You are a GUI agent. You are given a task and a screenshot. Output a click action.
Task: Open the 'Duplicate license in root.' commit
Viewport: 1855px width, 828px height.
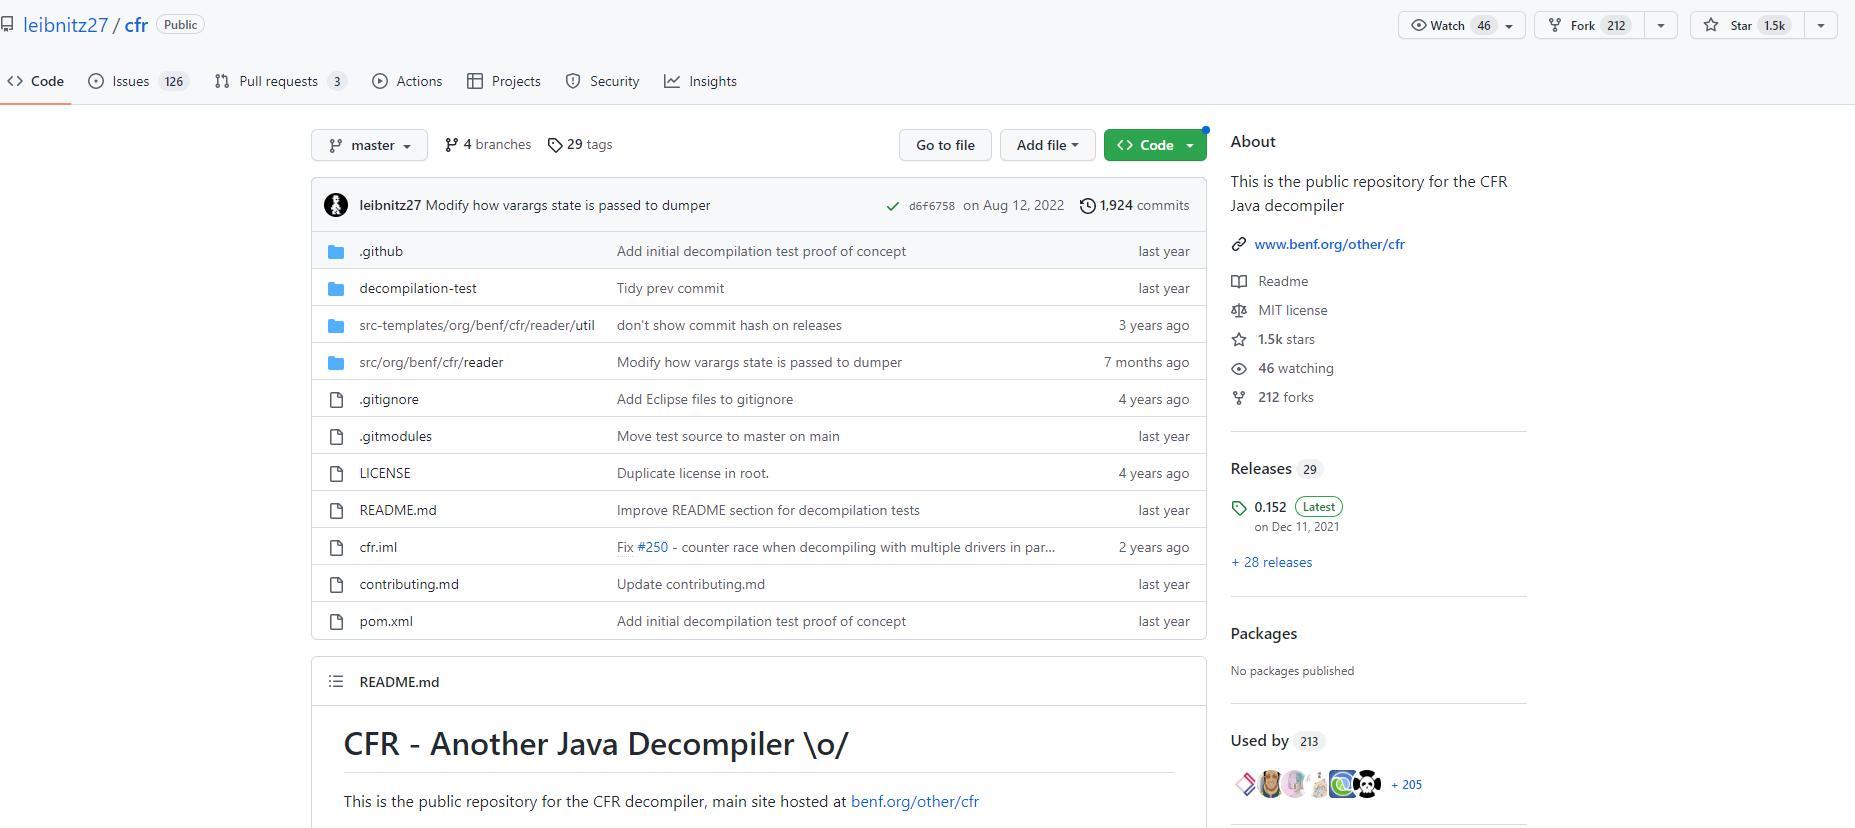pos(693,473)
